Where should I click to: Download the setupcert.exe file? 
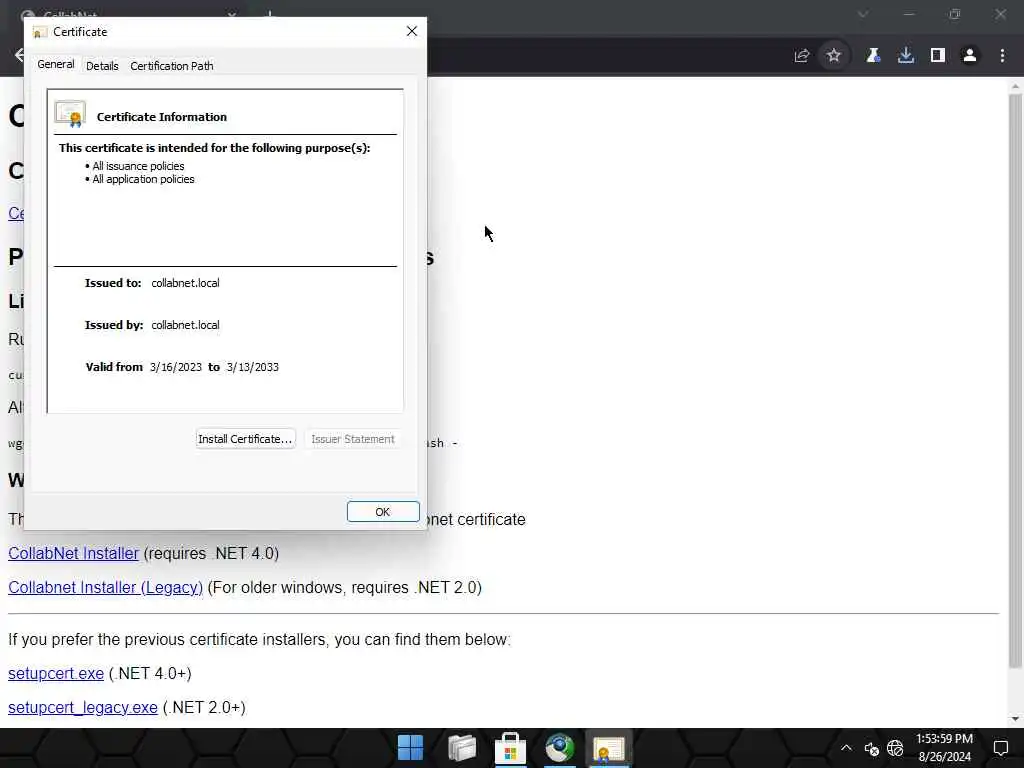[x=56, y=673]
